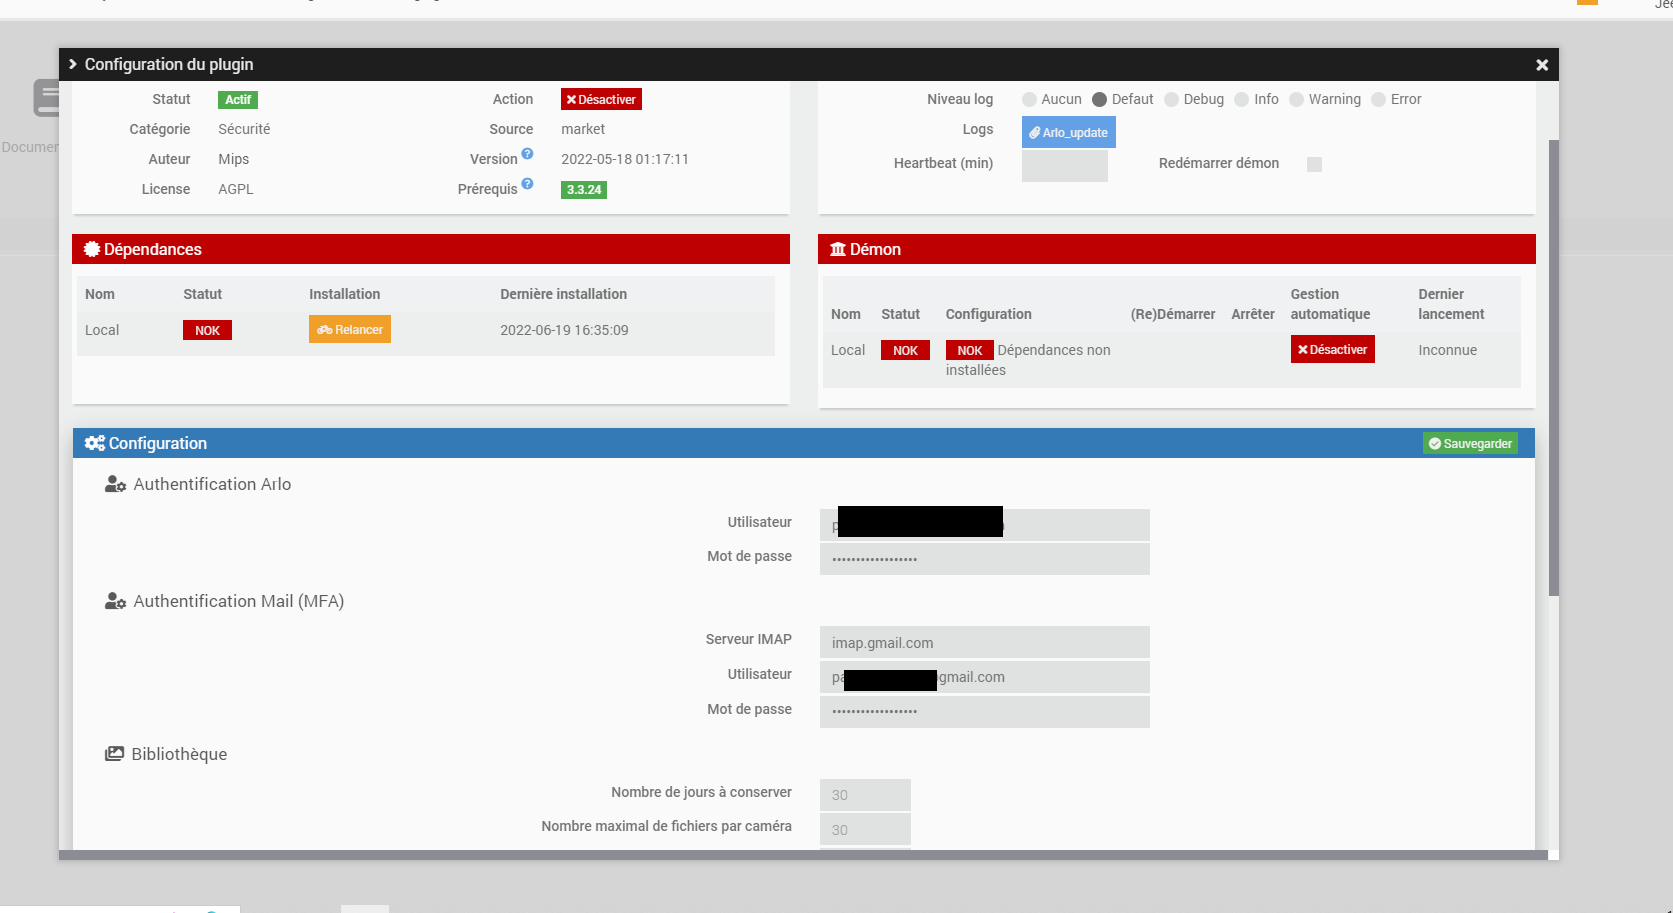Click Sauvegarder to save configuration
The image size is (1673, 913).
click(x=1469, y=443)
